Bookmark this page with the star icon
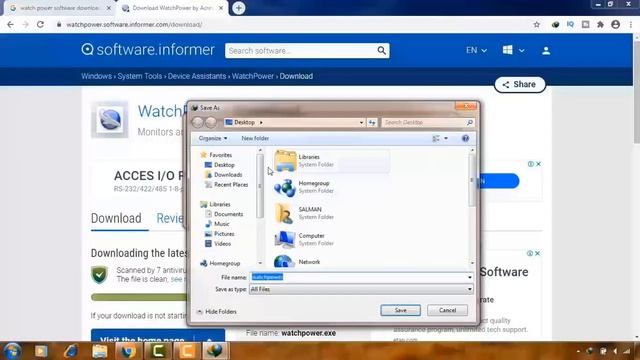 pos(536,24)
